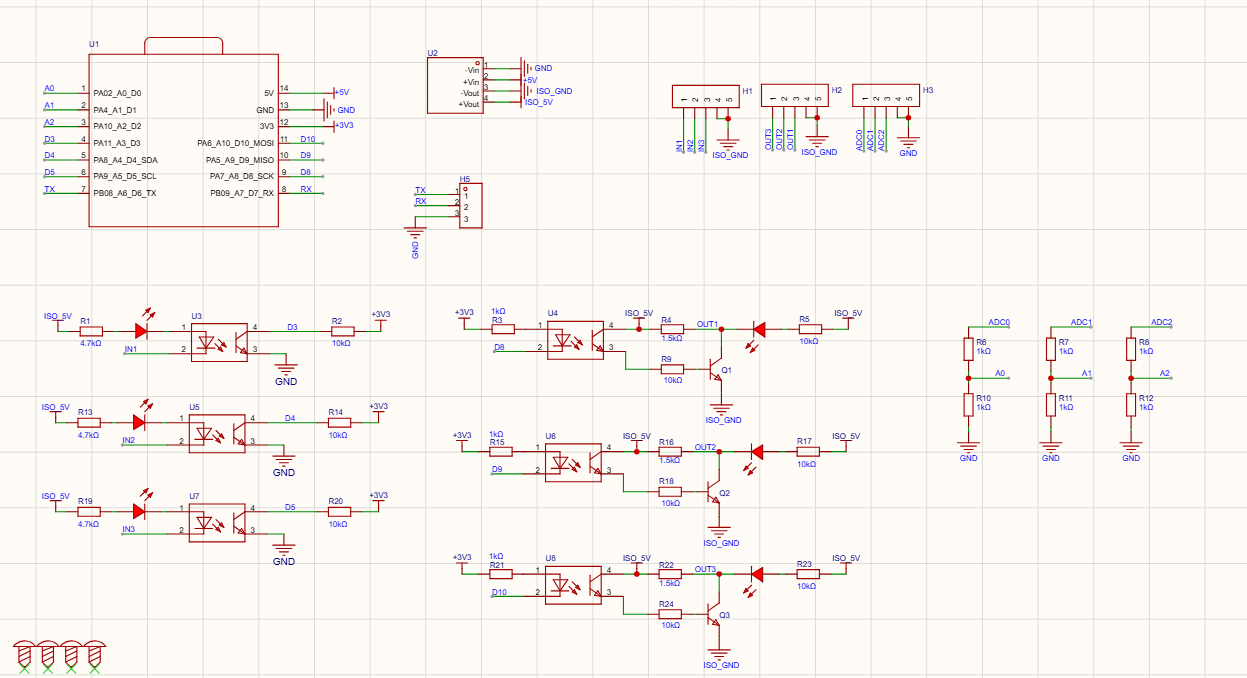Select the H3 ADC header connector
The height and width of the screenshot is (678, 1247).
887,96
